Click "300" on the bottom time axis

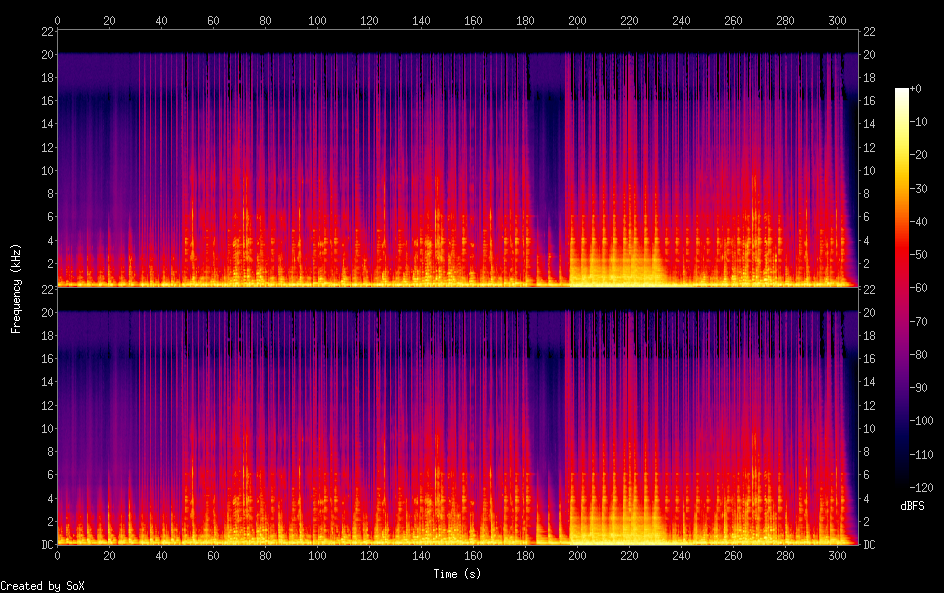(837, 556)
